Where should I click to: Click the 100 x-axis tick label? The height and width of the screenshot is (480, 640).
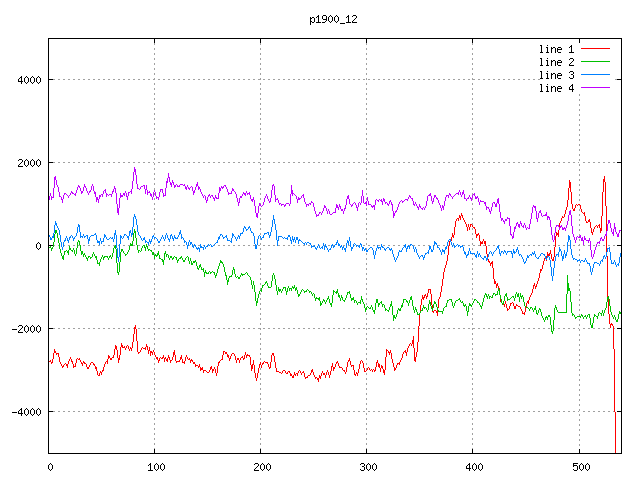155,466
